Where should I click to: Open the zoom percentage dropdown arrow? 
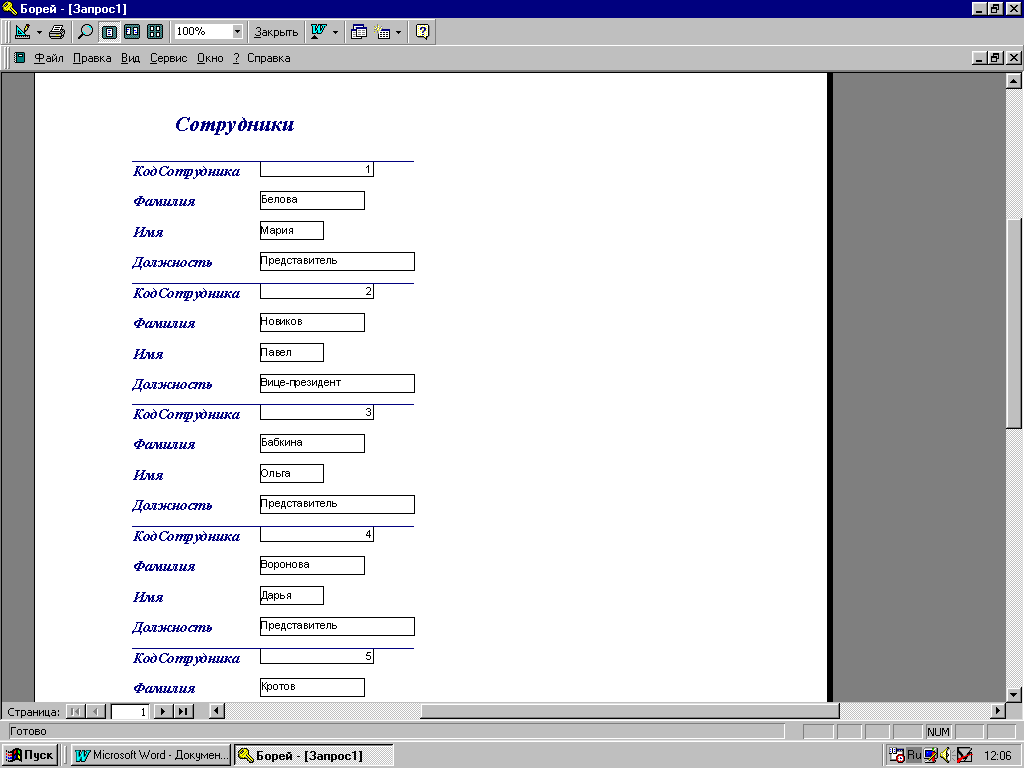point(237,31)
